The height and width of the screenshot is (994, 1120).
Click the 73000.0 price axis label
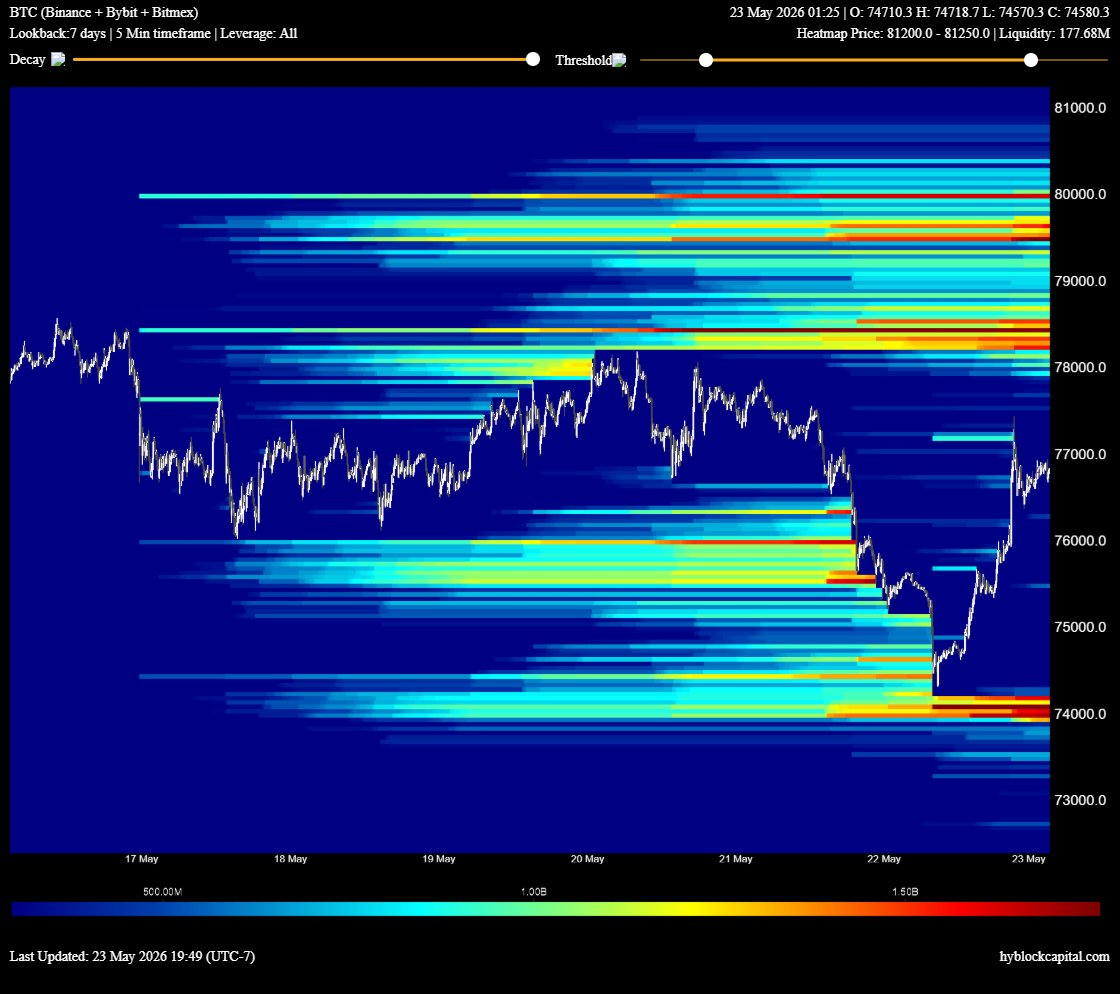point(1080,800)
